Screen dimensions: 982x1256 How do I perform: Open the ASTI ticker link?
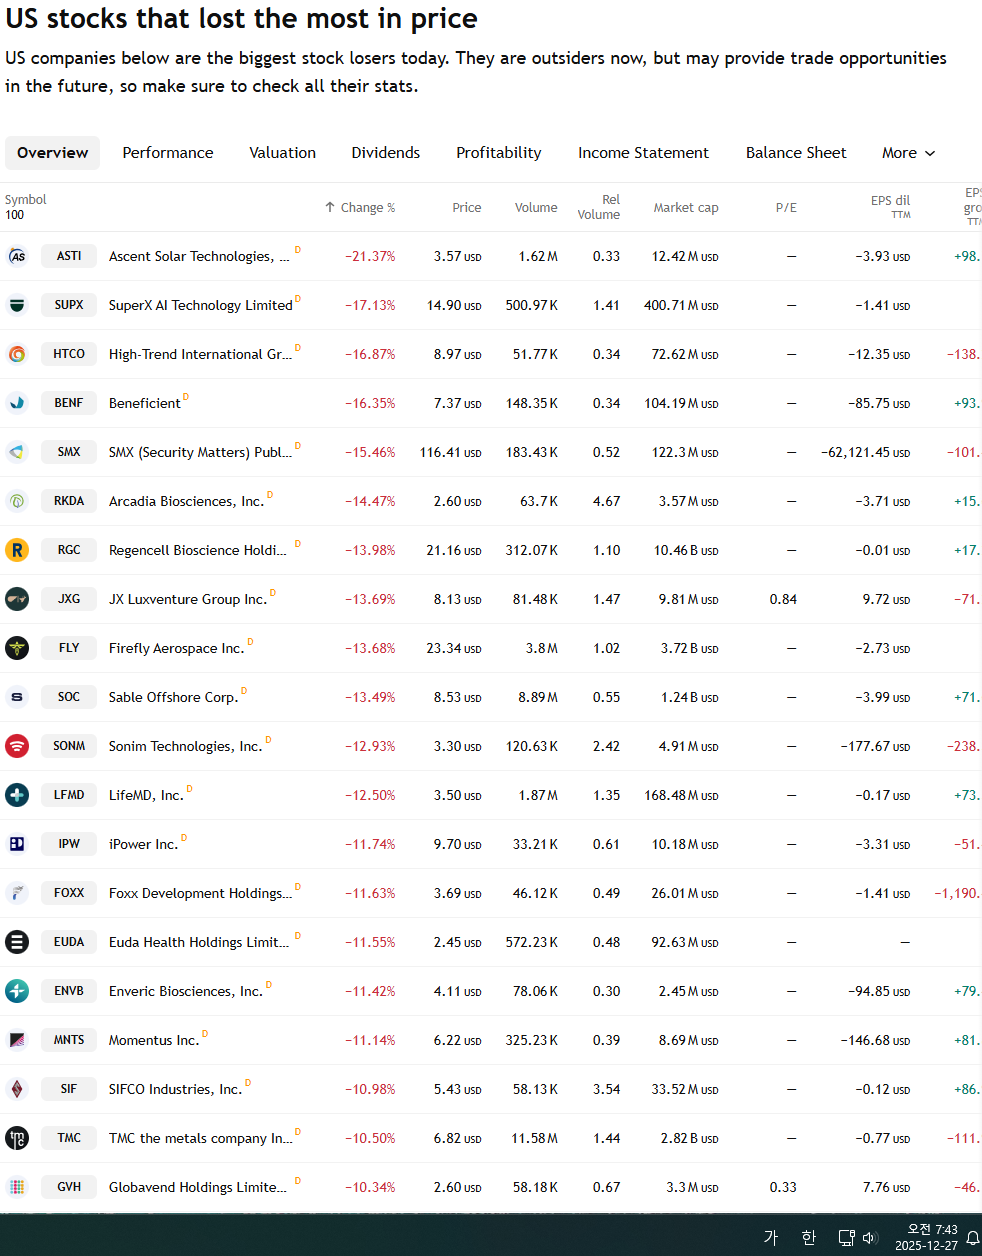click(x=69, y=256)
